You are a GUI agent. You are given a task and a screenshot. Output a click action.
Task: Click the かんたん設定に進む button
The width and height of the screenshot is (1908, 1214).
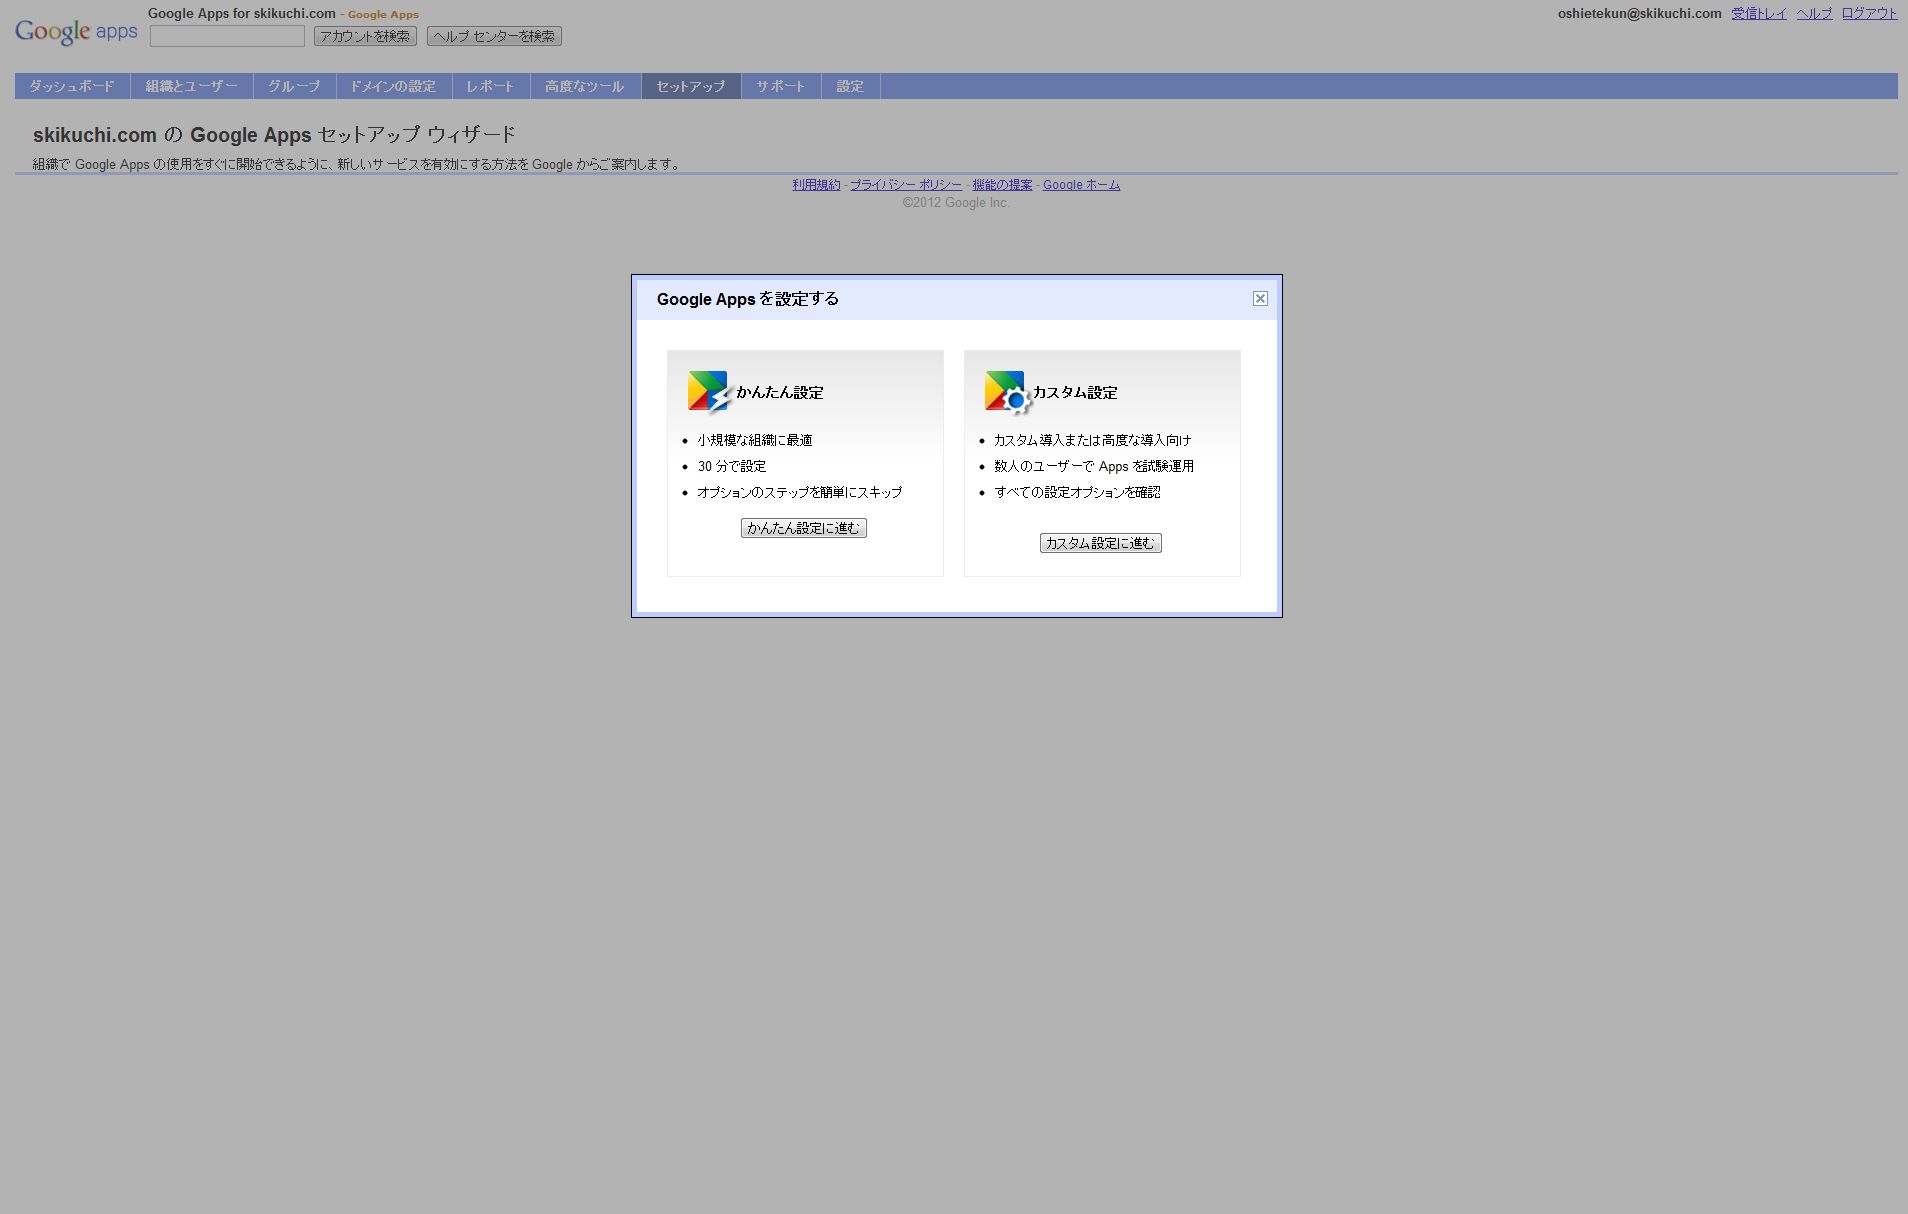tap(804, 528)
